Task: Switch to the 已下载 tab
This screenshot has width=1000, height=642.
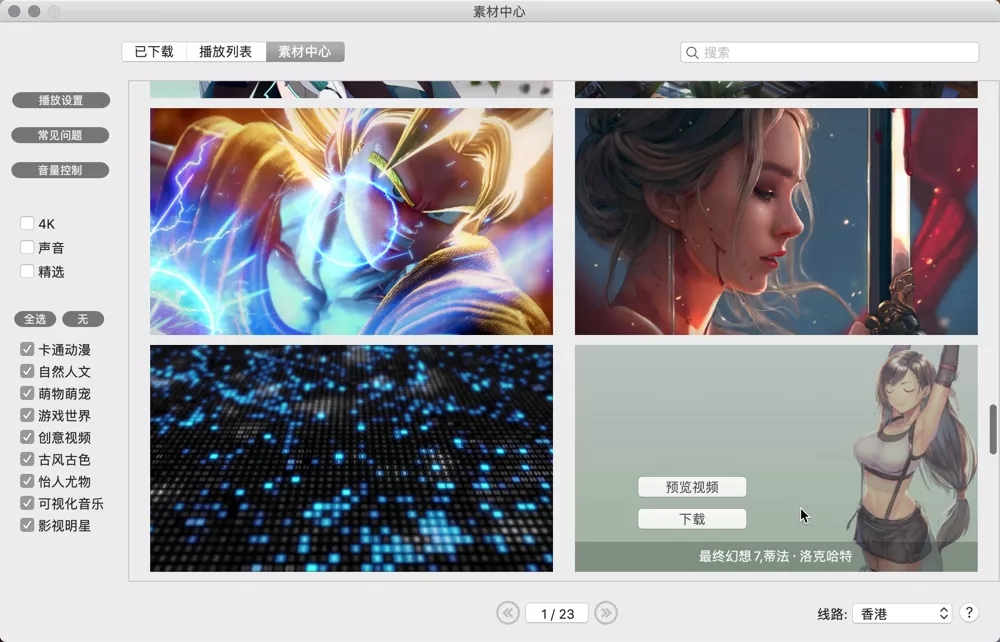Action: click(154, 52)
